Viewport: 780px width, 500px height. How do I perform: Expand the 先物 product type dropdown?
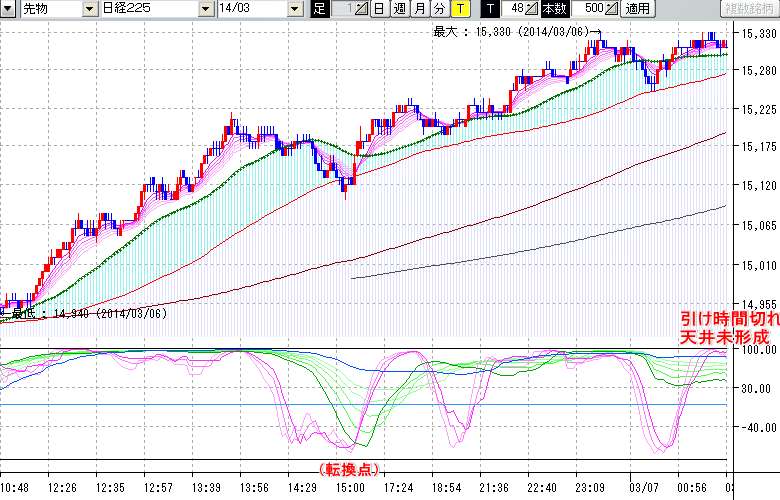click(x=91, y=9)
